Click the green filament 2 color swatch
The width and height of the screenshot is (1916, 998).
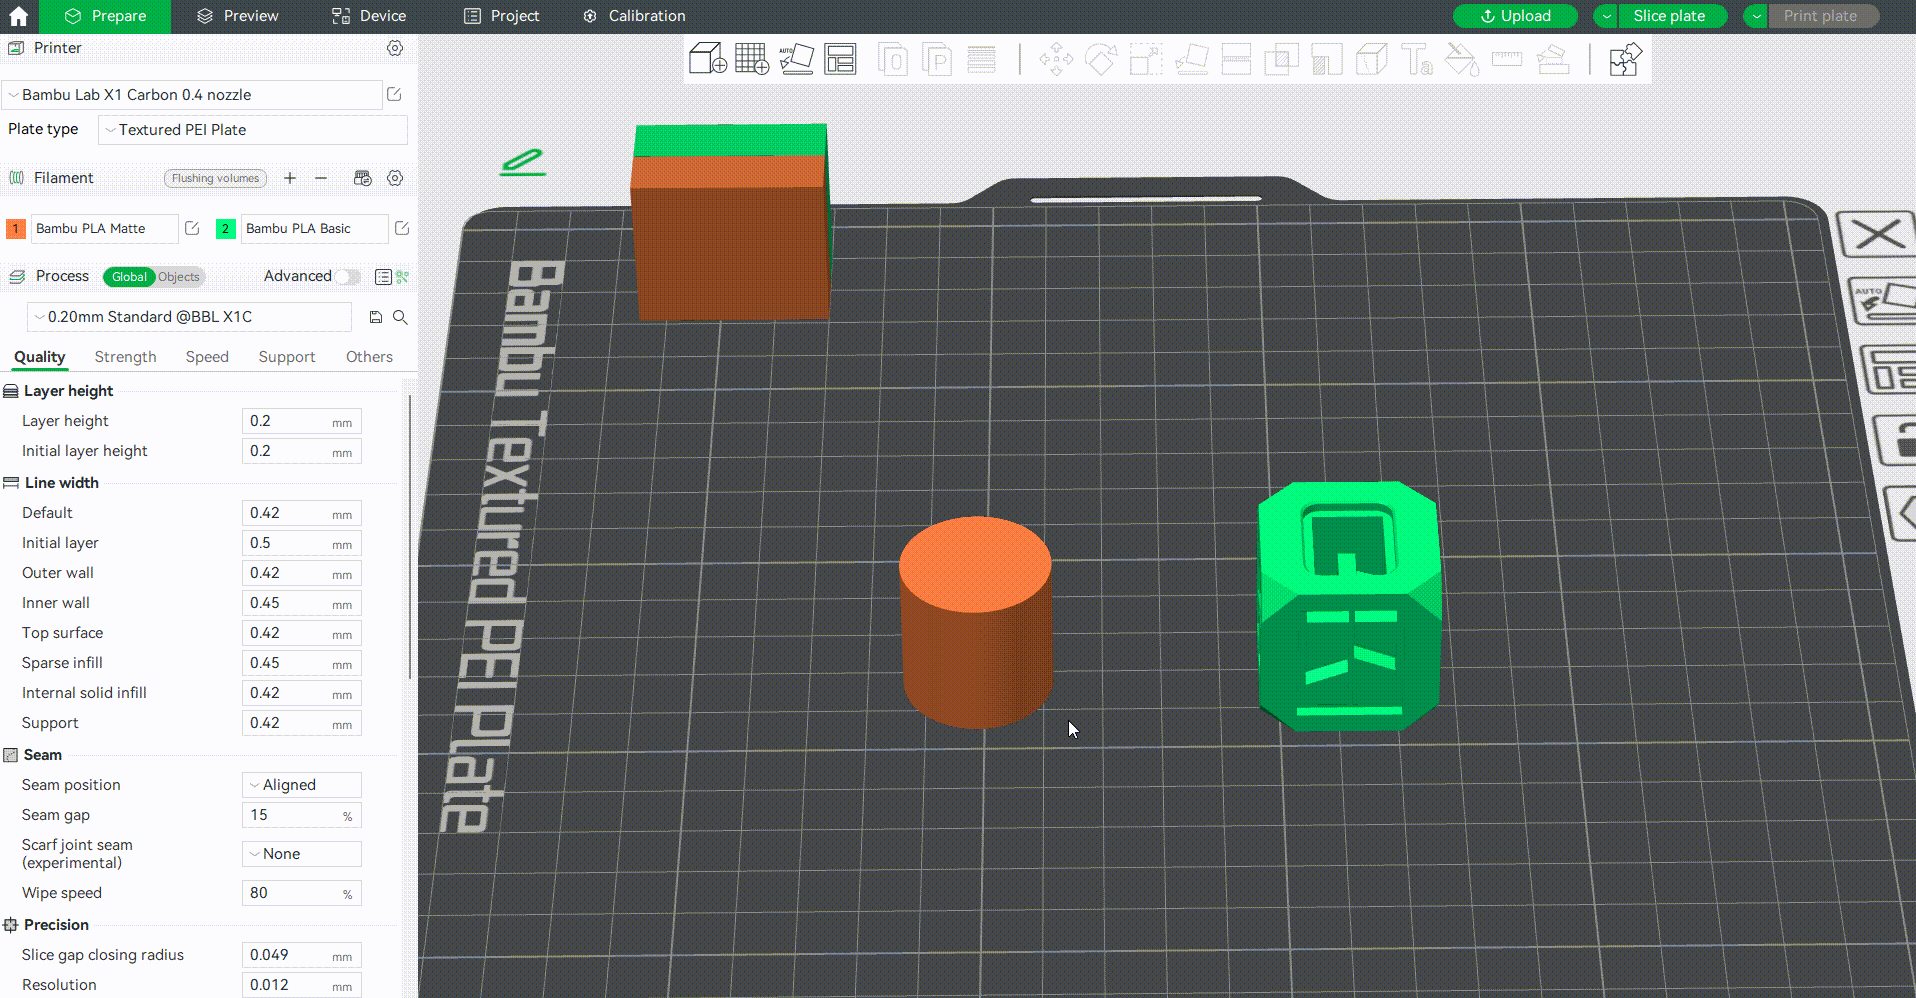[x=226, y=229]
